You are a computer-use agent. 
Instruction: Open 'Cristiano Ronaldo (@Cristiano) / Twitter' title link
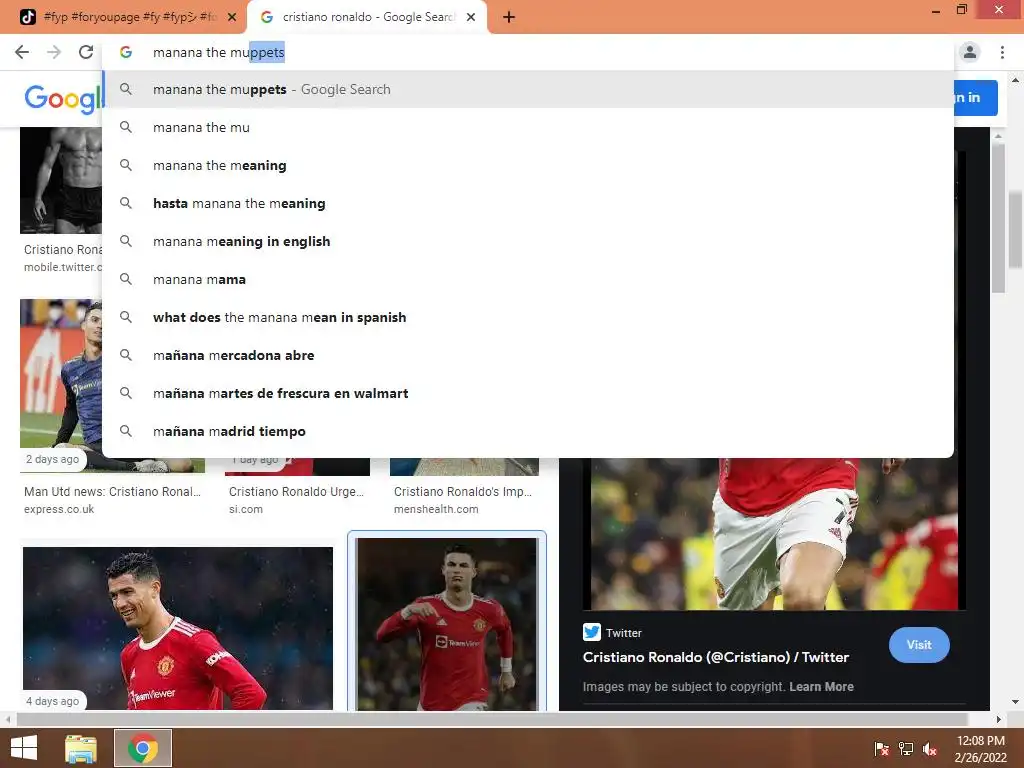[x=716, y=657]
